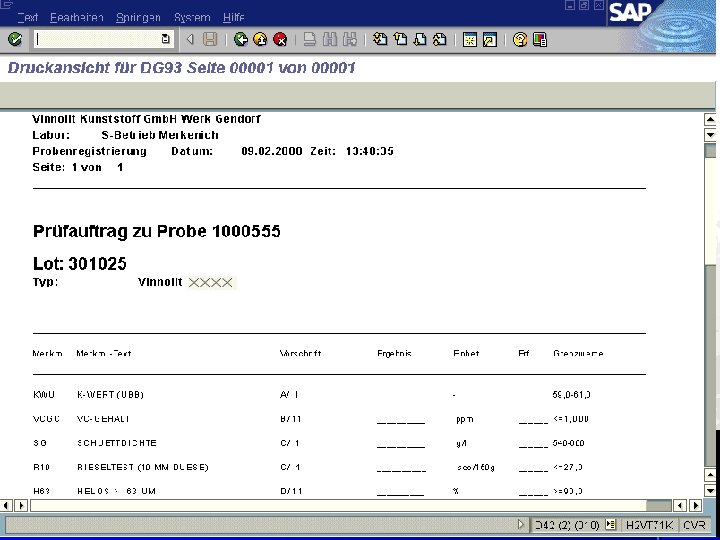Click the Ergebnis blank line in VC-GEHALT row
Image resolution: width=720 pixels, height=540 pixels.
(x=401, y=421)
